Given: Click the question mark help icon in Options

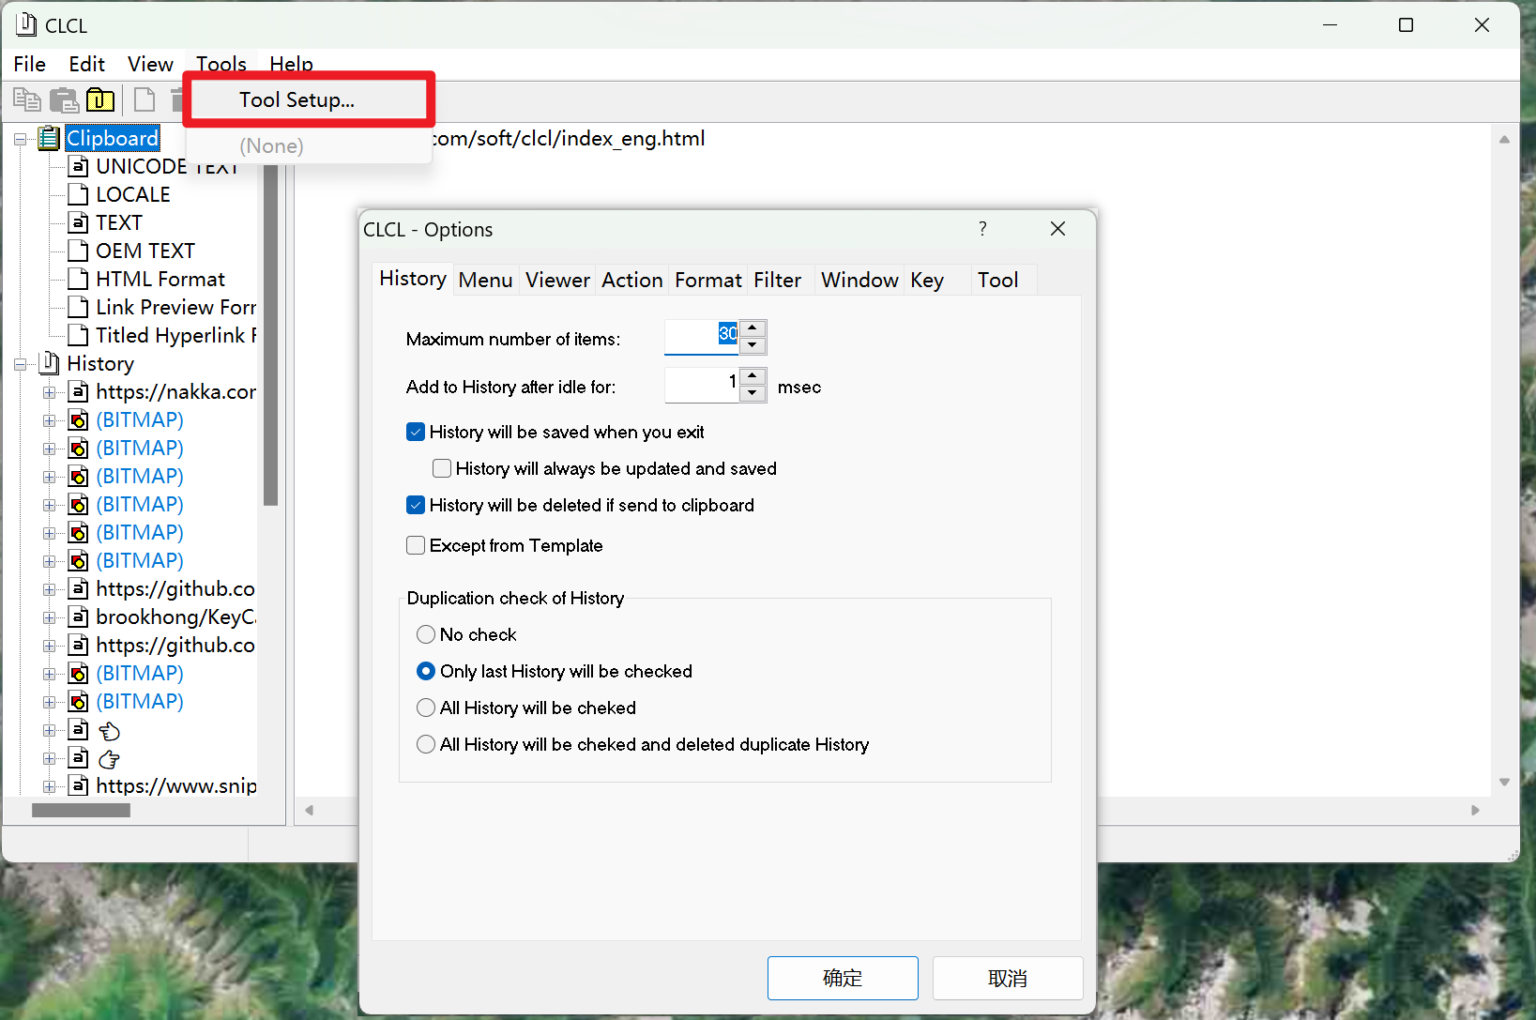Looking at the screenshot, I should click(x=982, y=229).
